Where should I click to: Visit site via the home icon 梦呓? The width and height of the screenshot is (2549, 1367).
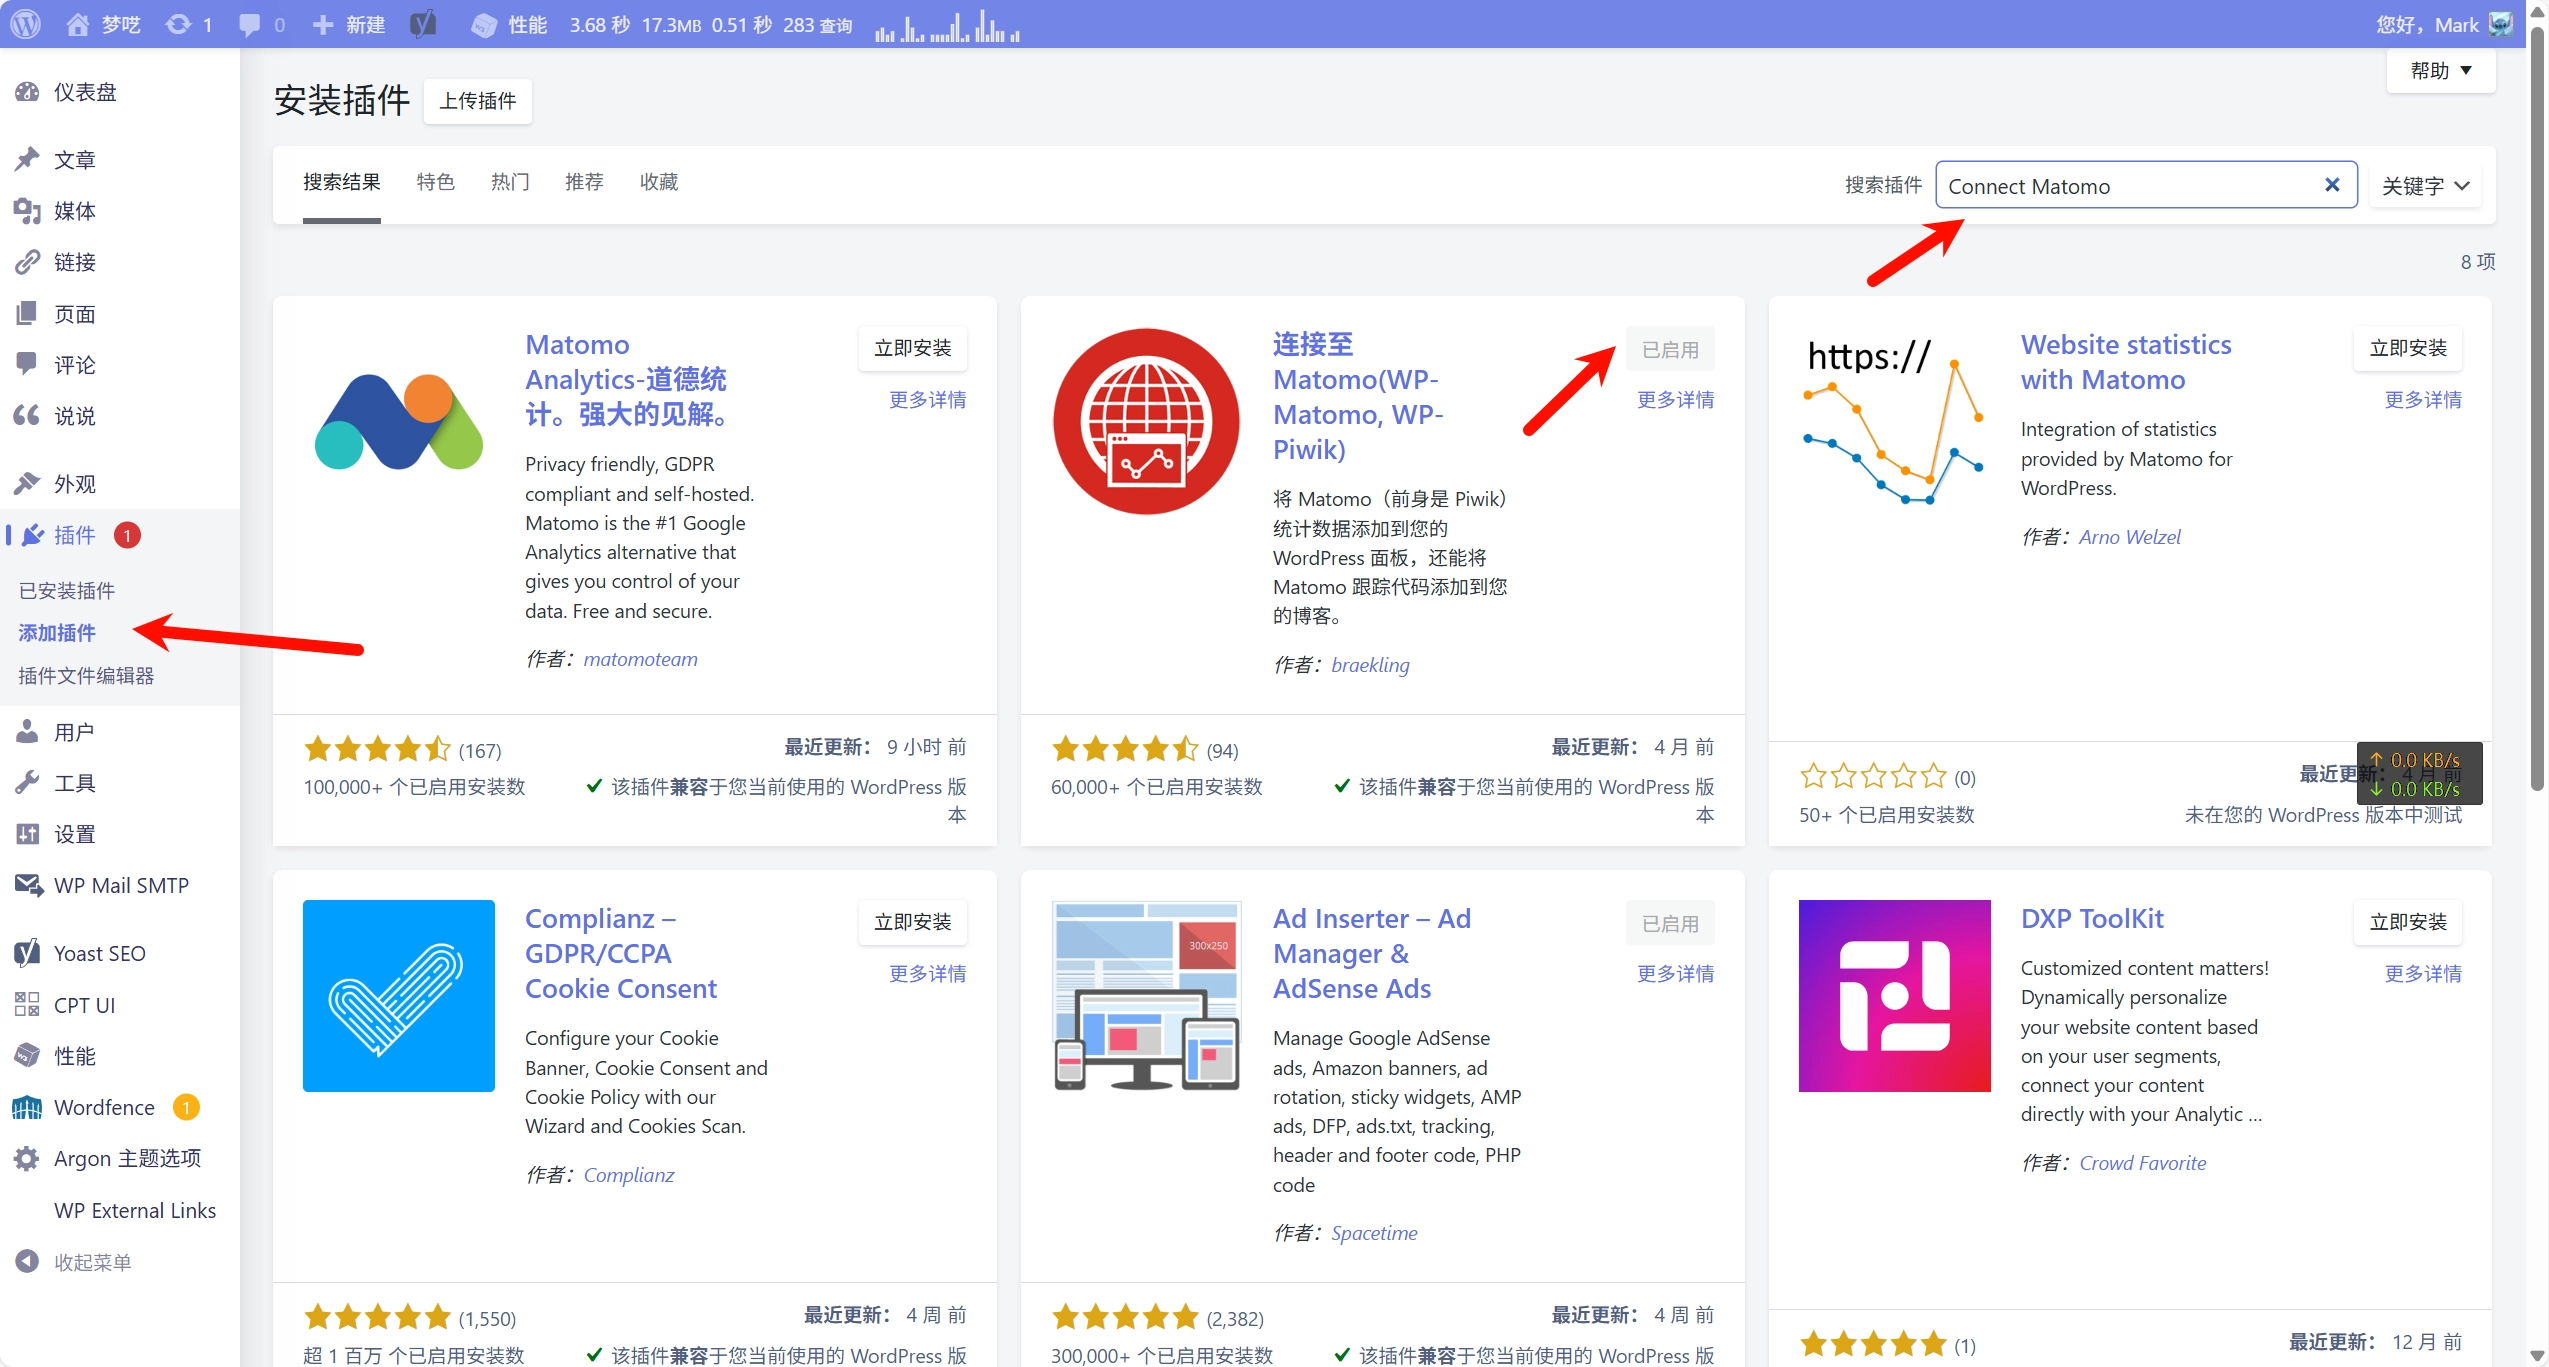pyautogui.click(x=103, y=24)
